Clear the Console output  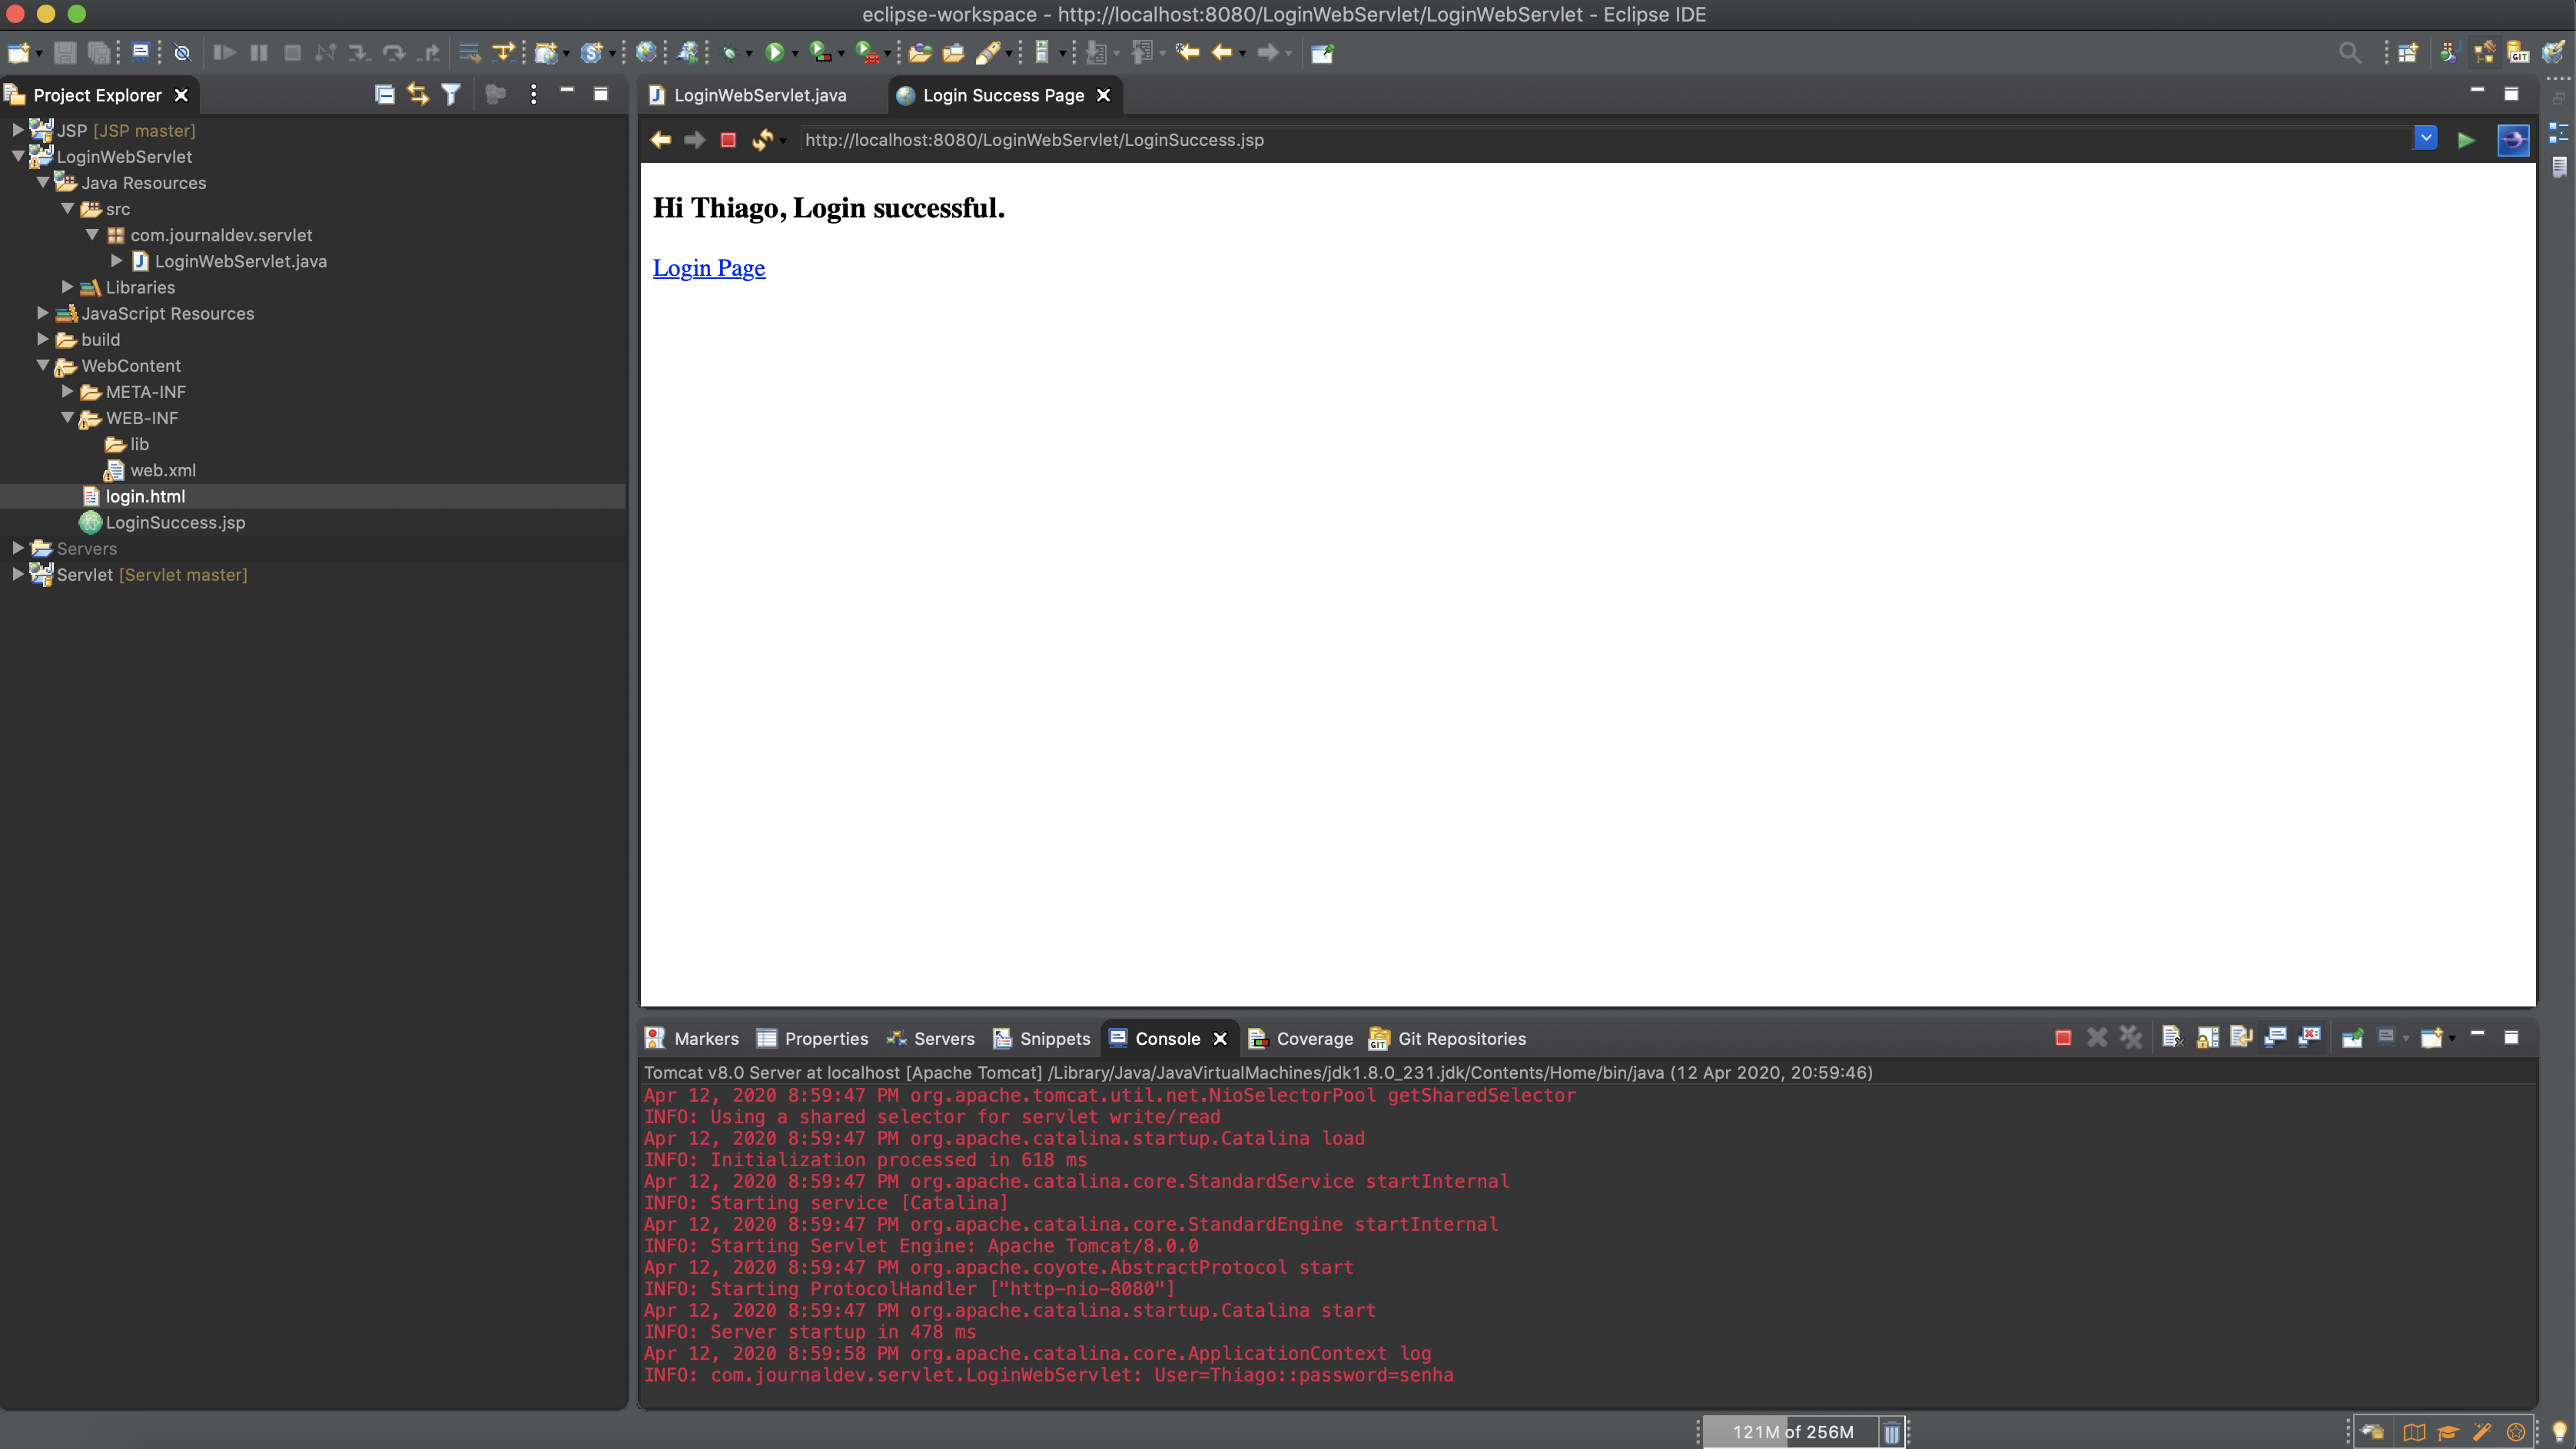coord(2172,1038)
